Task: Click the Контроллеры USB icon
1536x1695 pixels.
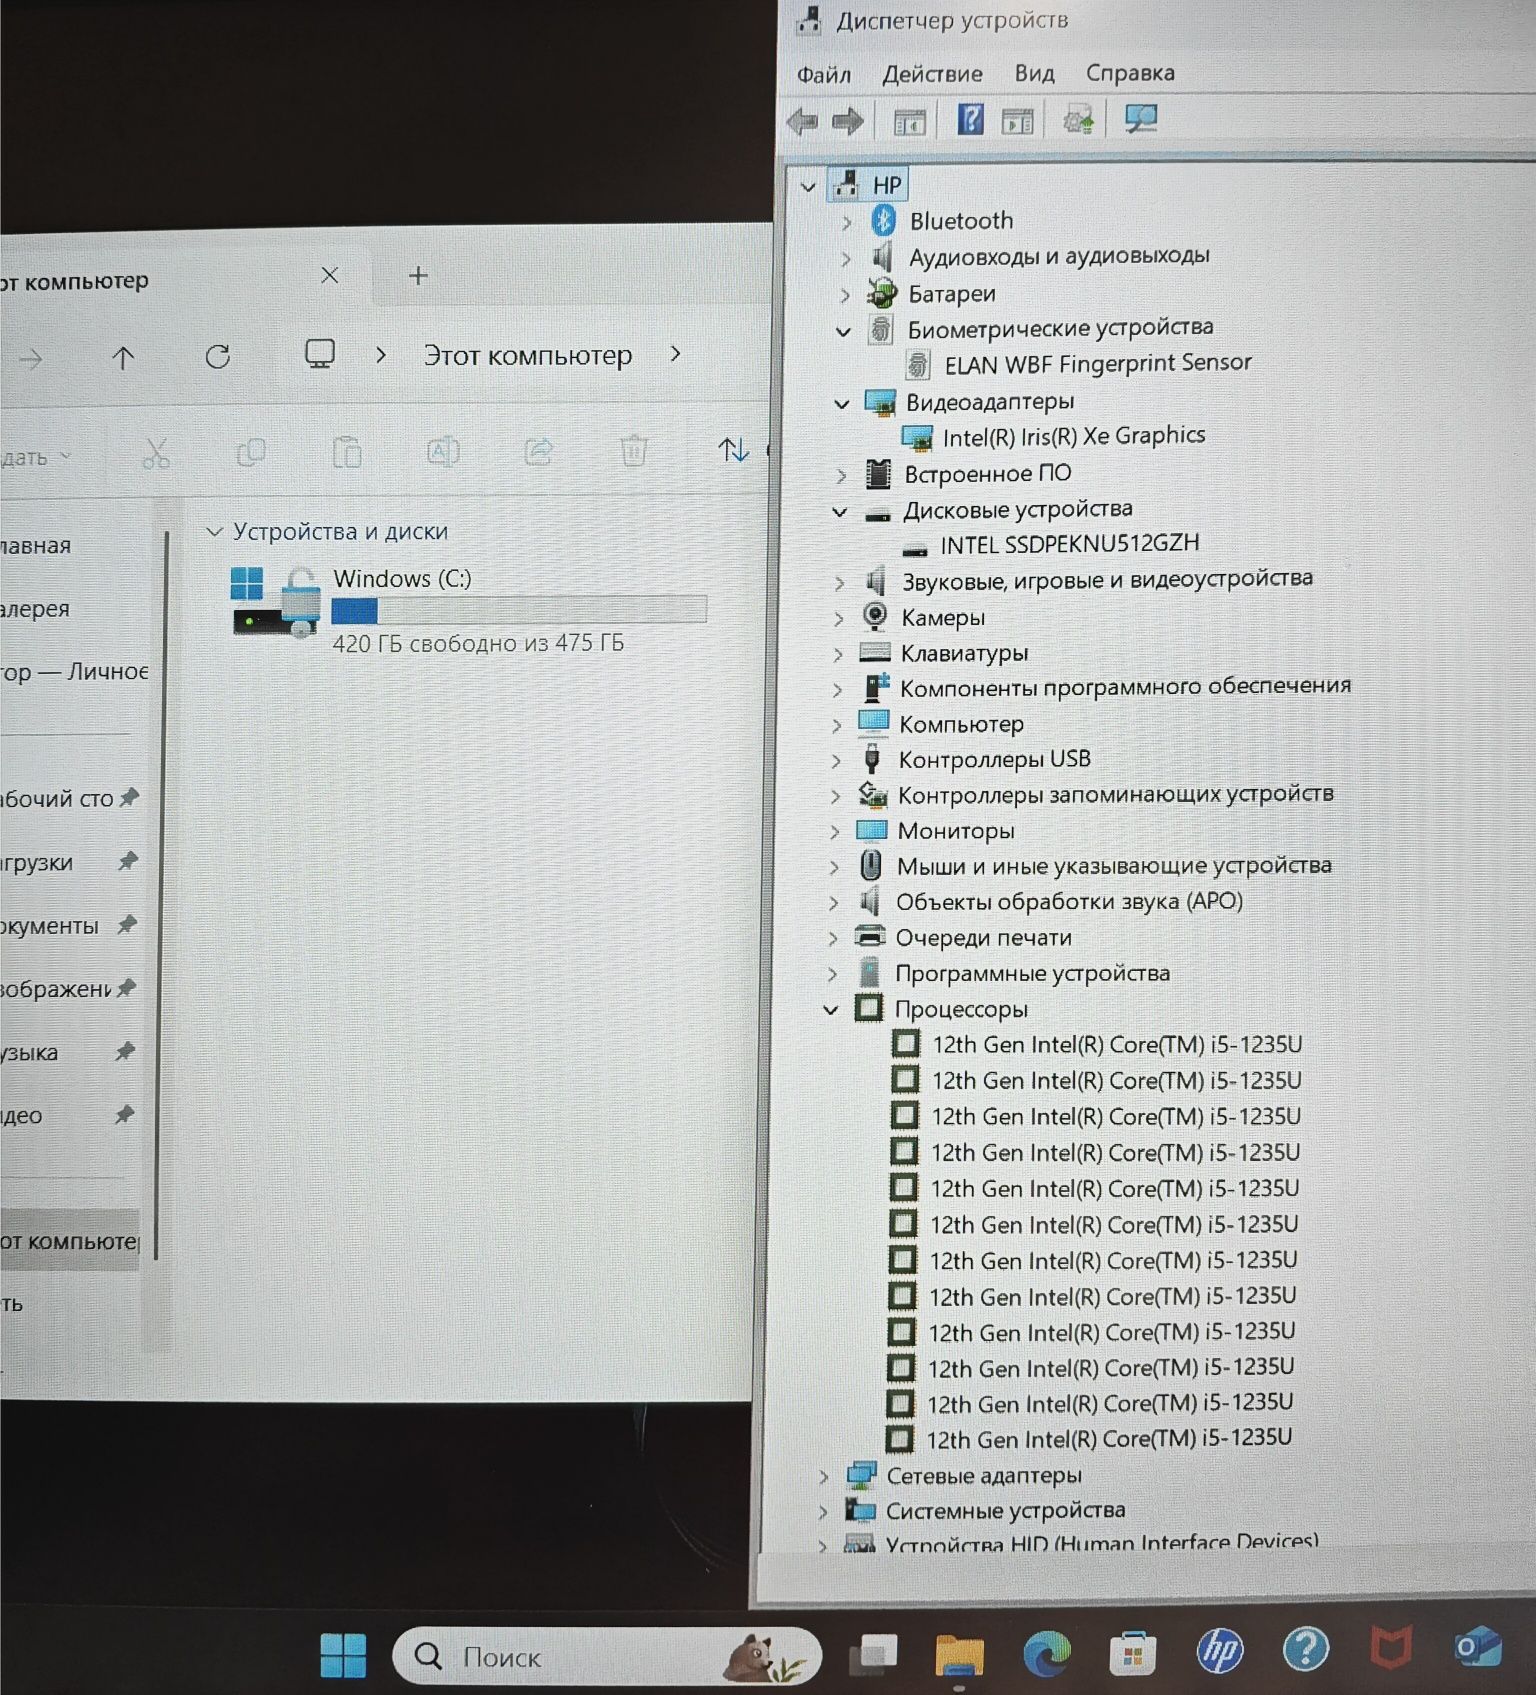Action: (x=872, y=759)
